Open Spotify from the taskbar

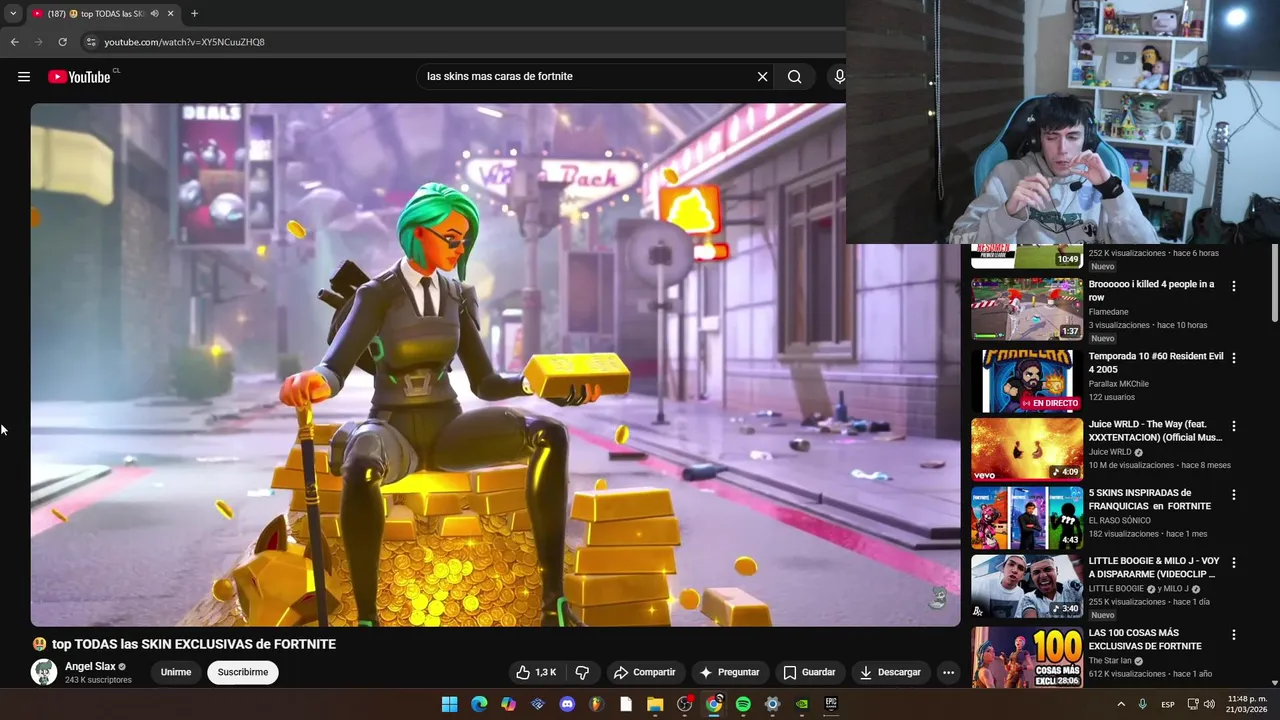pos(743,704)
